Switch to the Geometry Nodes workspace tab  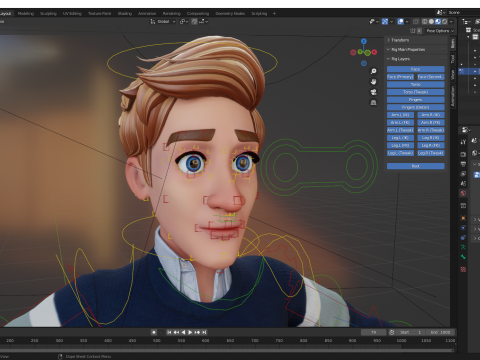coord(230,13)
